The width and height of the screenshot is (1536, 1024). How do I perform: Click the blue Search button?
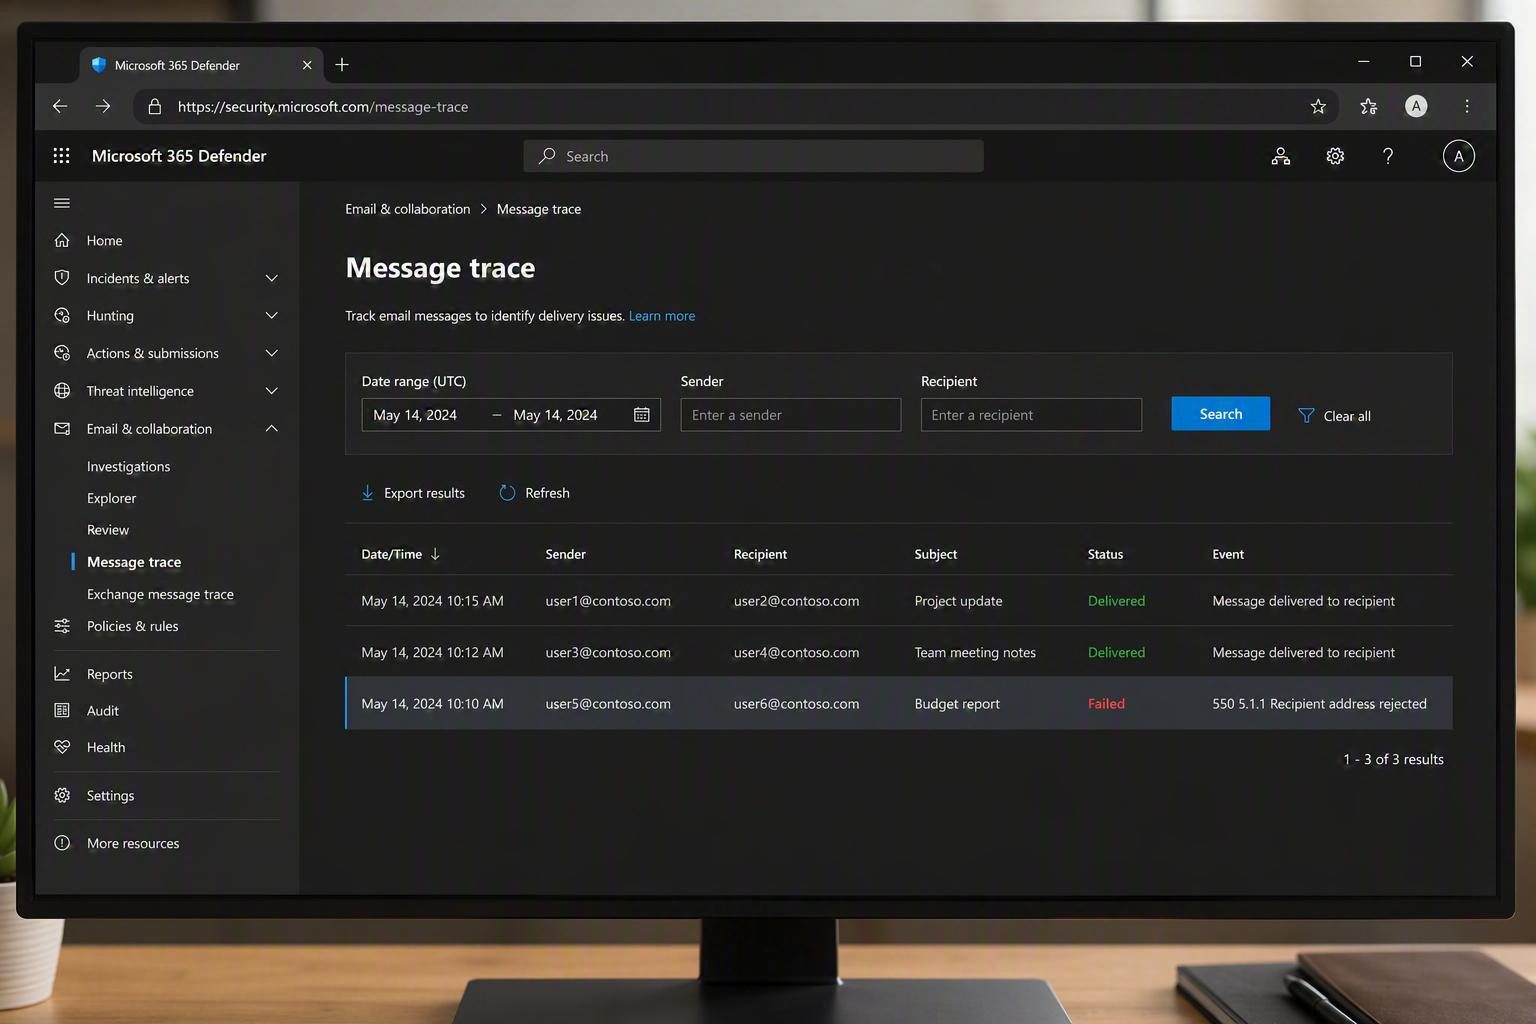pos(1220,414)
